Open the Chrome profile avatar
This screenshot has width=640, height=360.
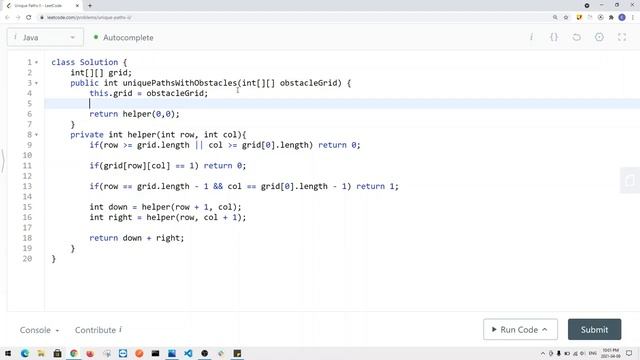pyautogui.click(x=622, y=18)
